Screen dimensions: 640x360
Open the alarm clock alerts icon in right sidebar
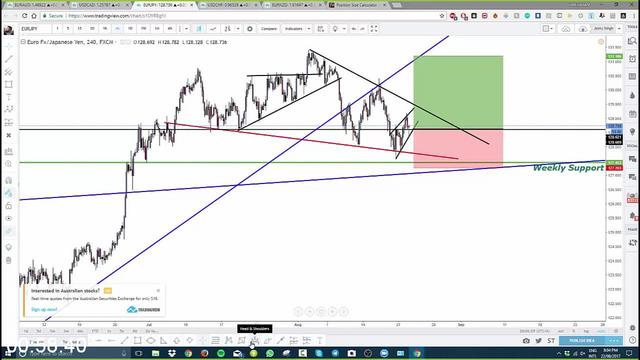point(632,59)
